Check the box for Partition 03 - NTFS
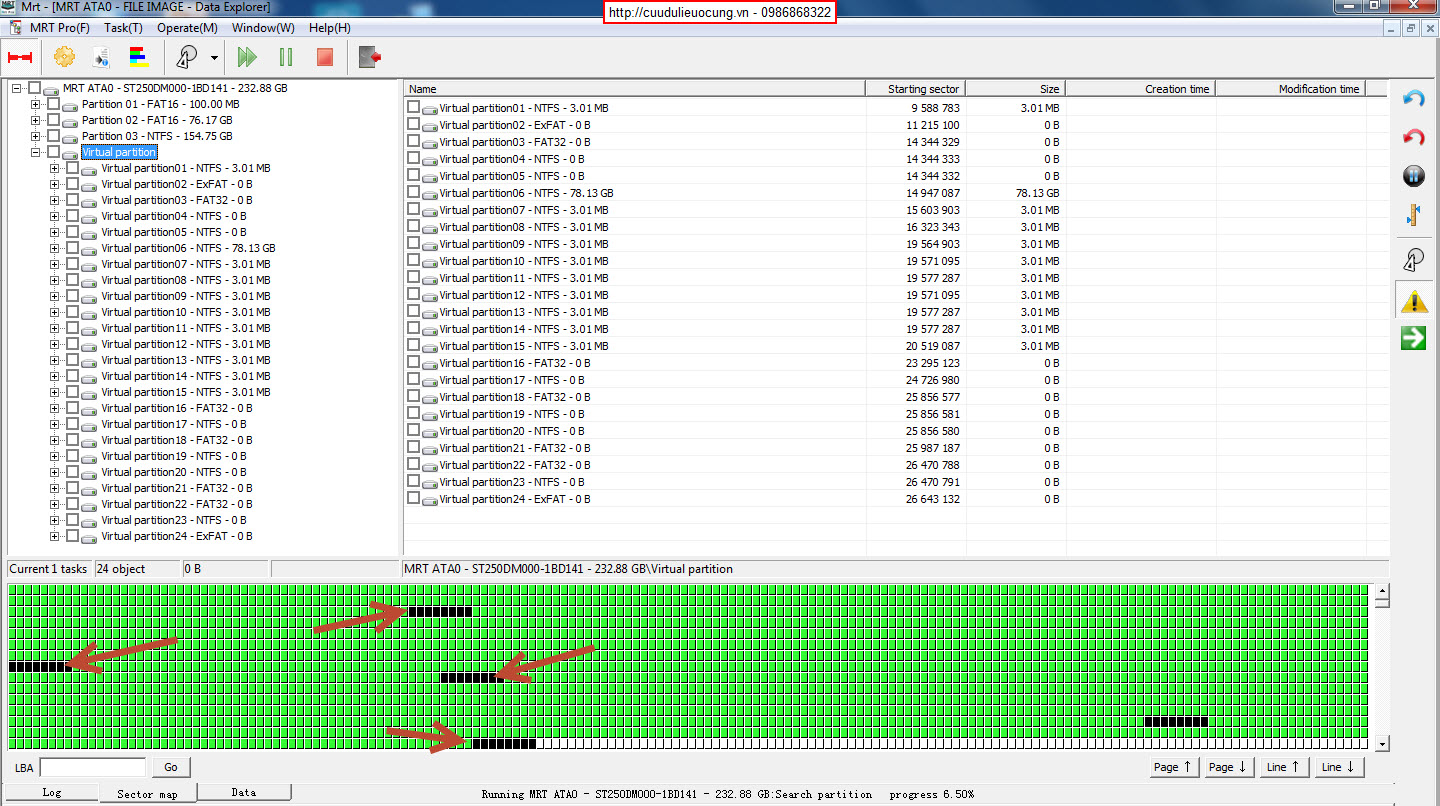Image resolution: width=1440 pixels, height=806 pixels. (54, 136)
